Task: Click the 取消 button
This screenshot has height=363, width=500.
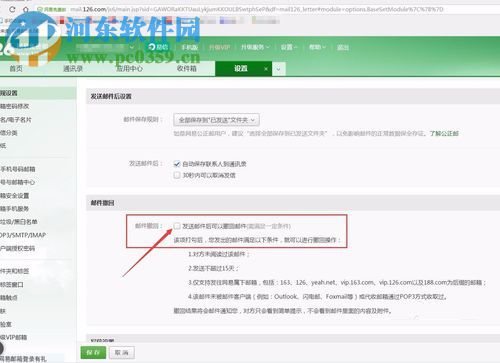Action: [122, 352]
